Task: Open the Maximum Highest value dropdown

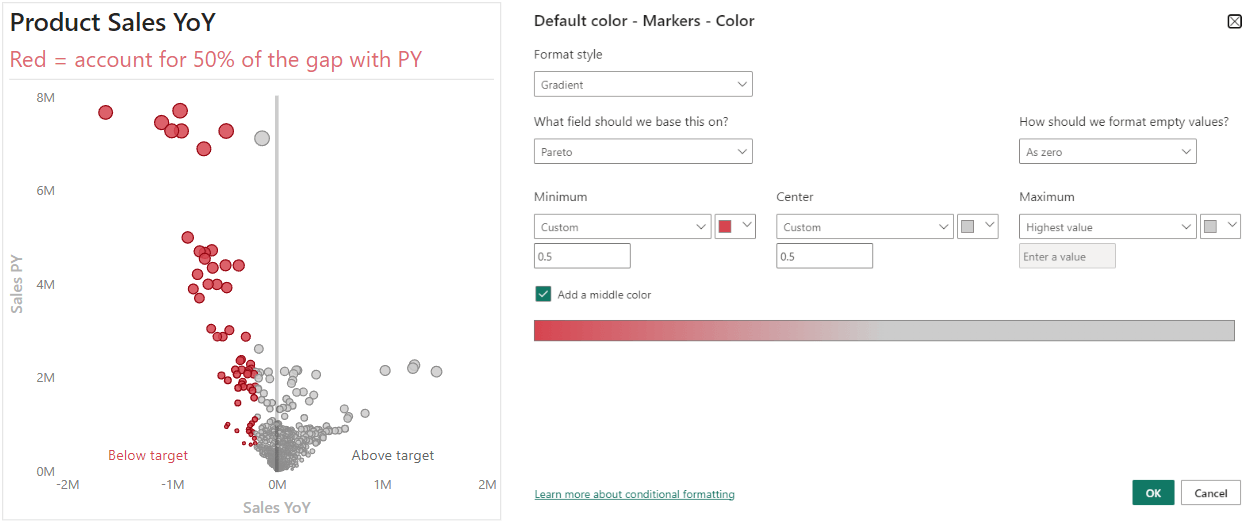Action: (x=1107, y=227)
